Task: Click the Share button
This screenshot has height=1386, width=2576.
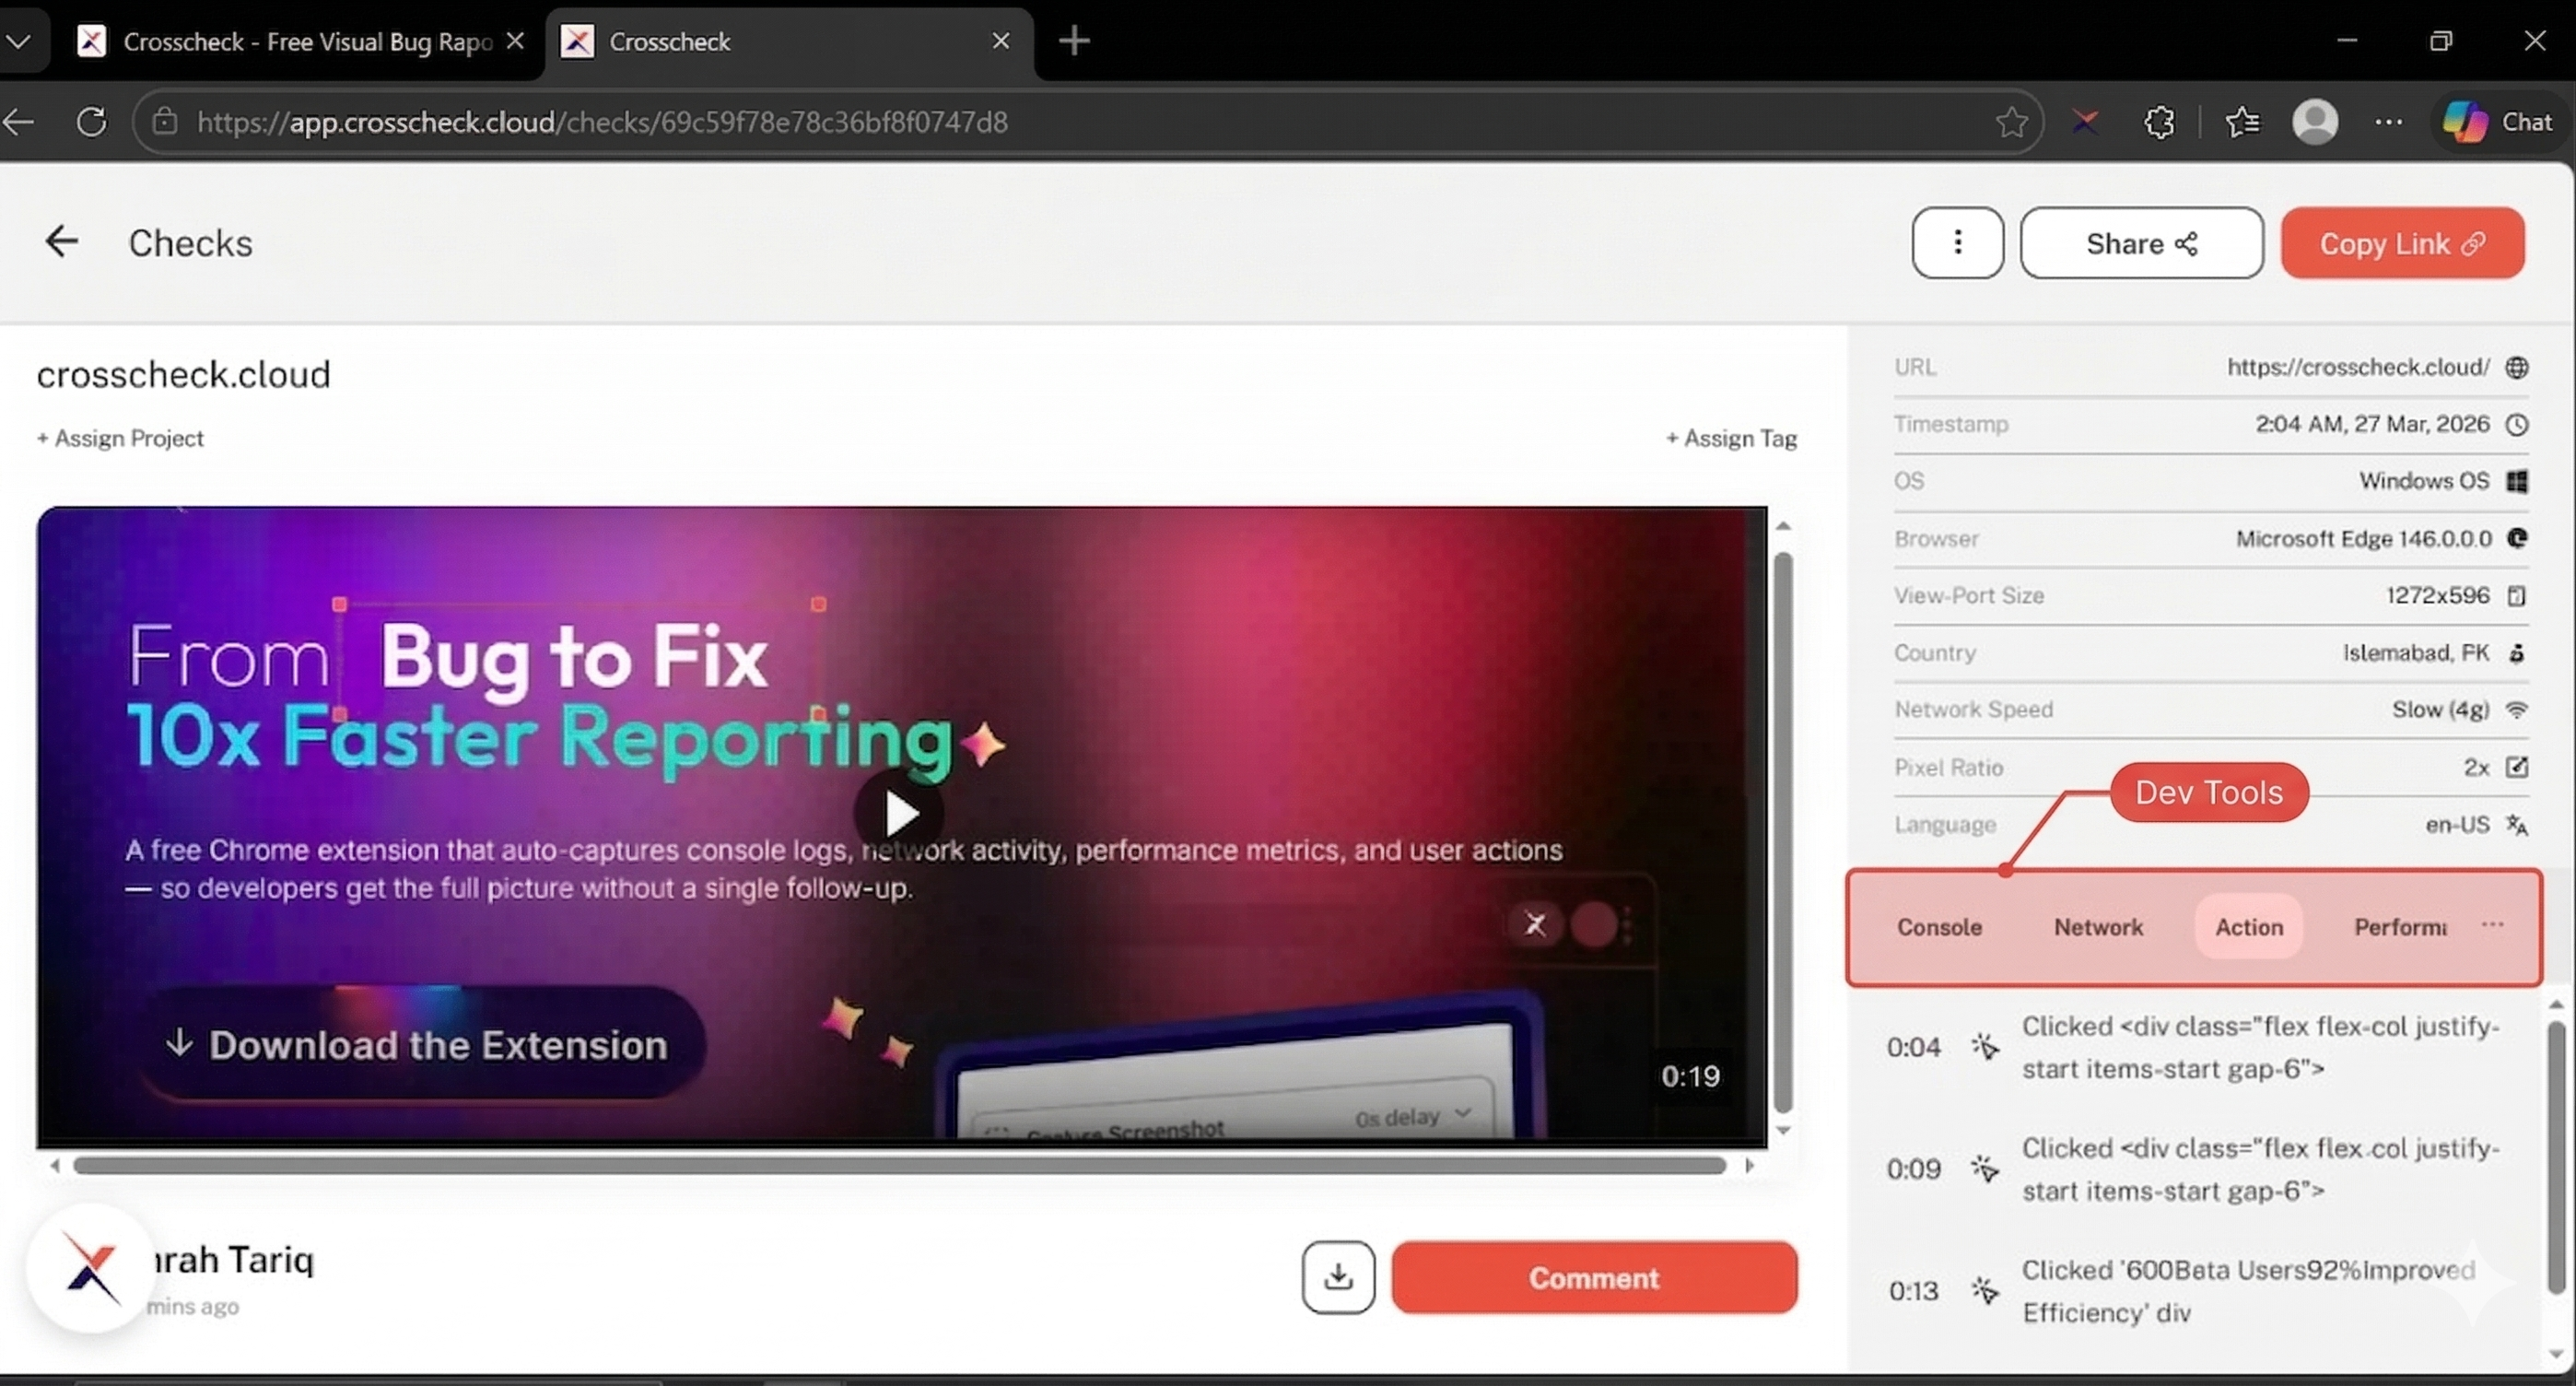Action: point(2141,243)
